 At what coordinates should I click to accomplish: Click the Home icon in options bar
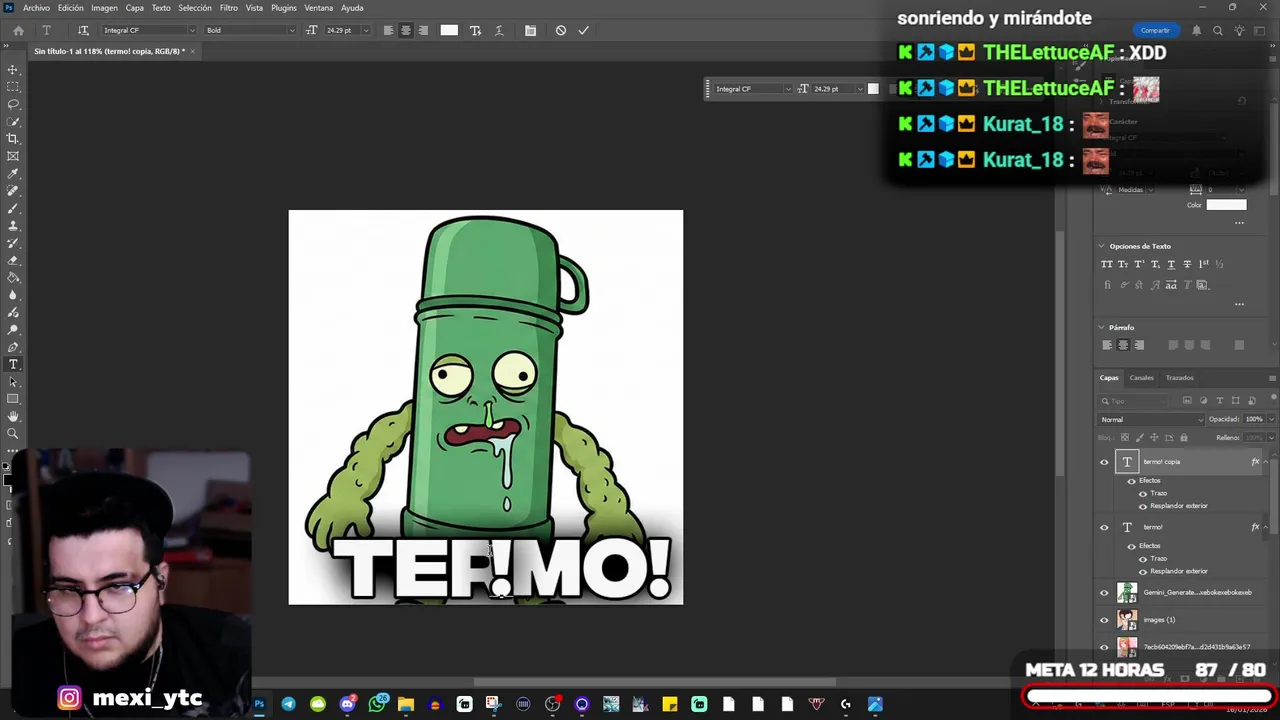point(18,30)
